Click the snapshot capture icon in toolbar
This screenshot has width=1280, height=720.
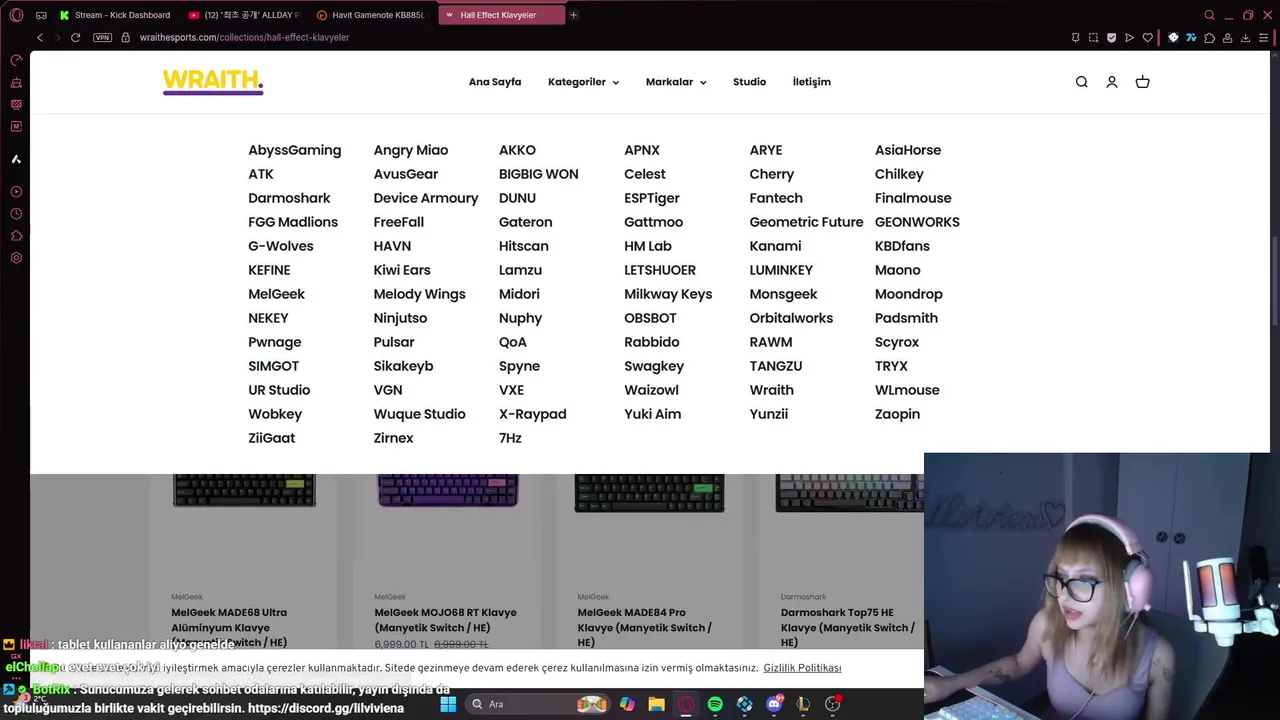tap(1093, 37)
